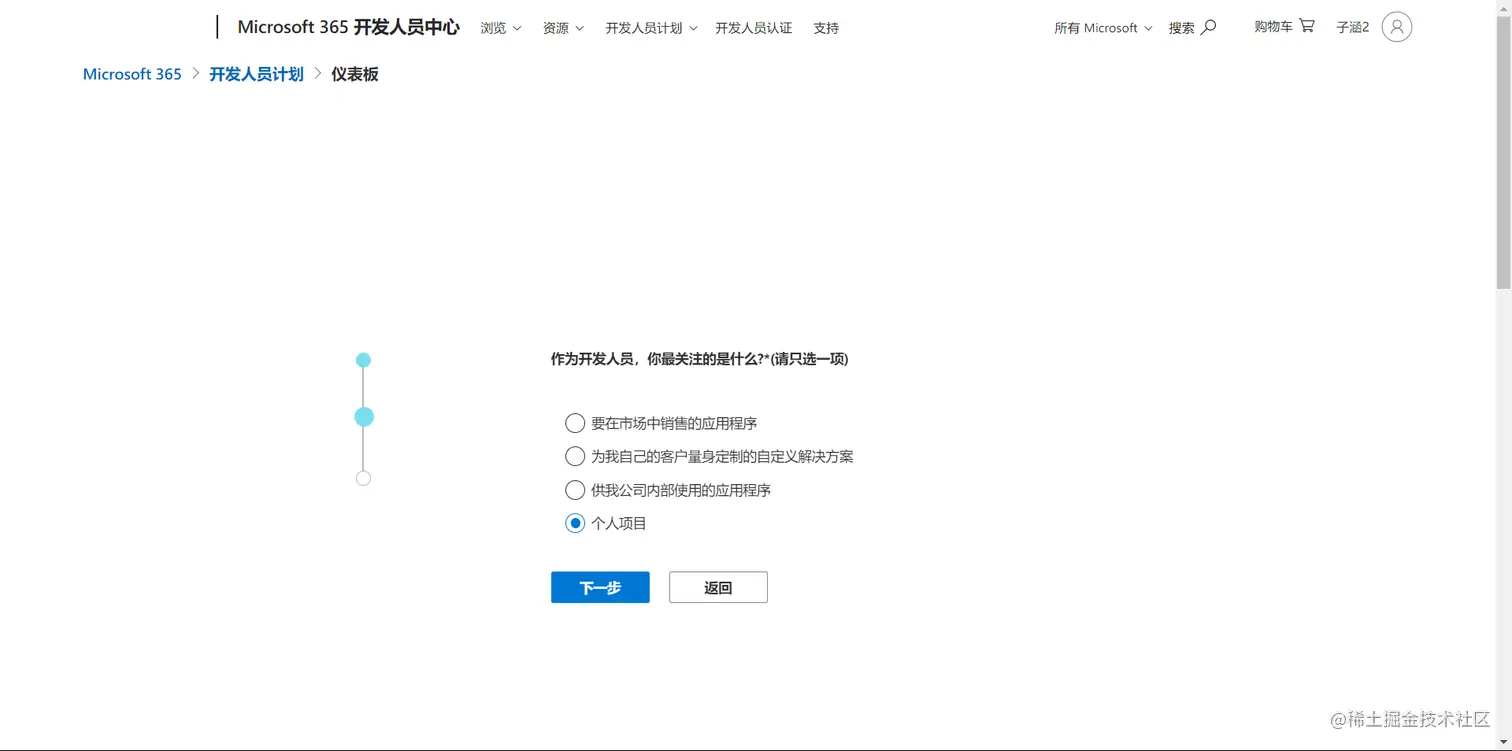The image size is (1512, 751).
Task: Click the shopping cart icon
Action: [1305, 26]
